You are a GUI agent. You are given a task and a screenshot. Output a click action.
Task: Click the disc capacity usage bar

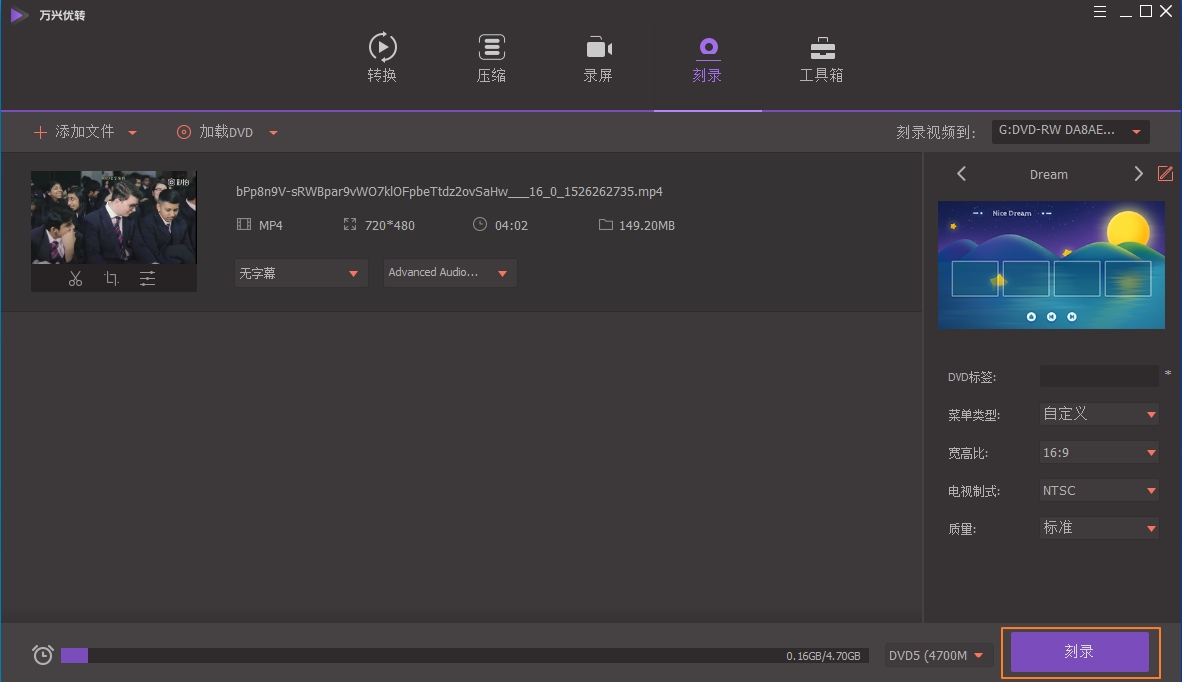click(x=464, y=656)
